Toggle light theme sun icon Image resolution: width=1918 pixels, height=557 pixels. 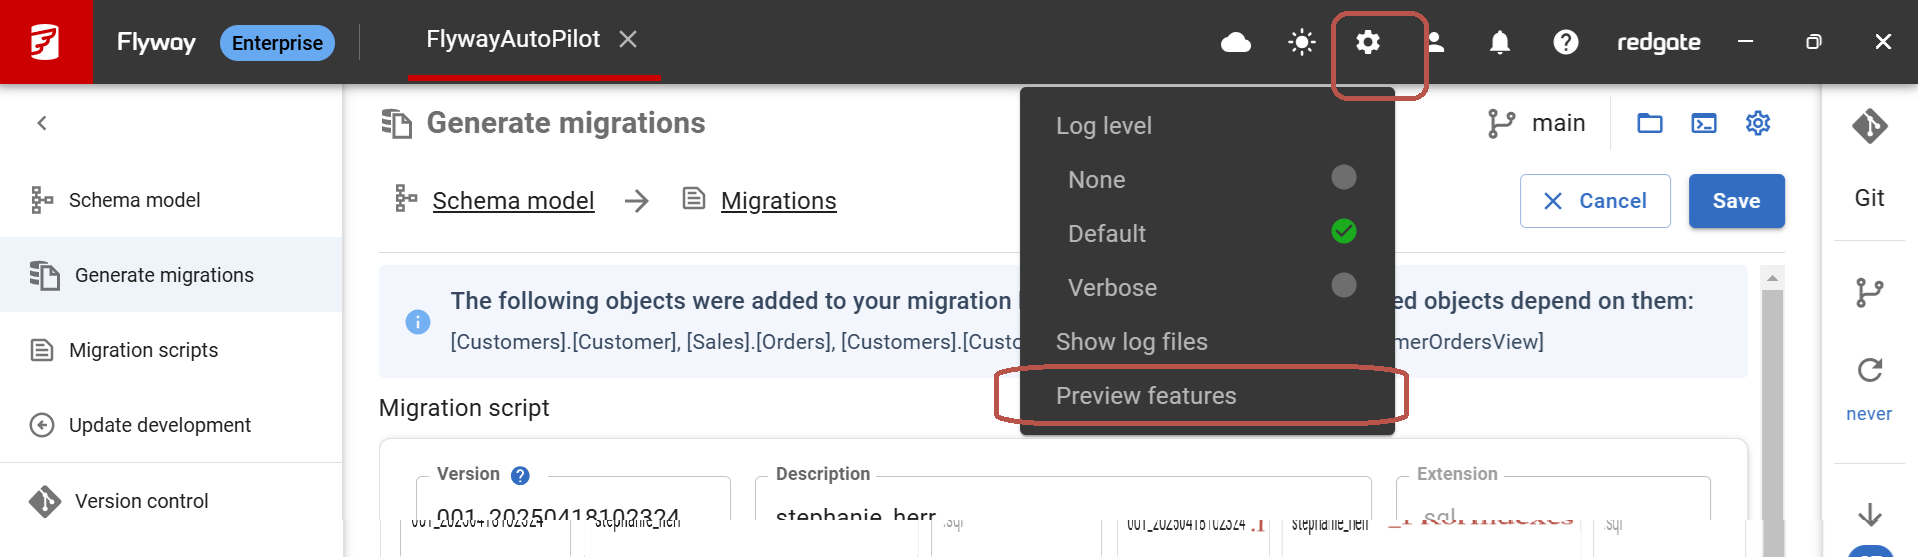[x=1302, y=42]
